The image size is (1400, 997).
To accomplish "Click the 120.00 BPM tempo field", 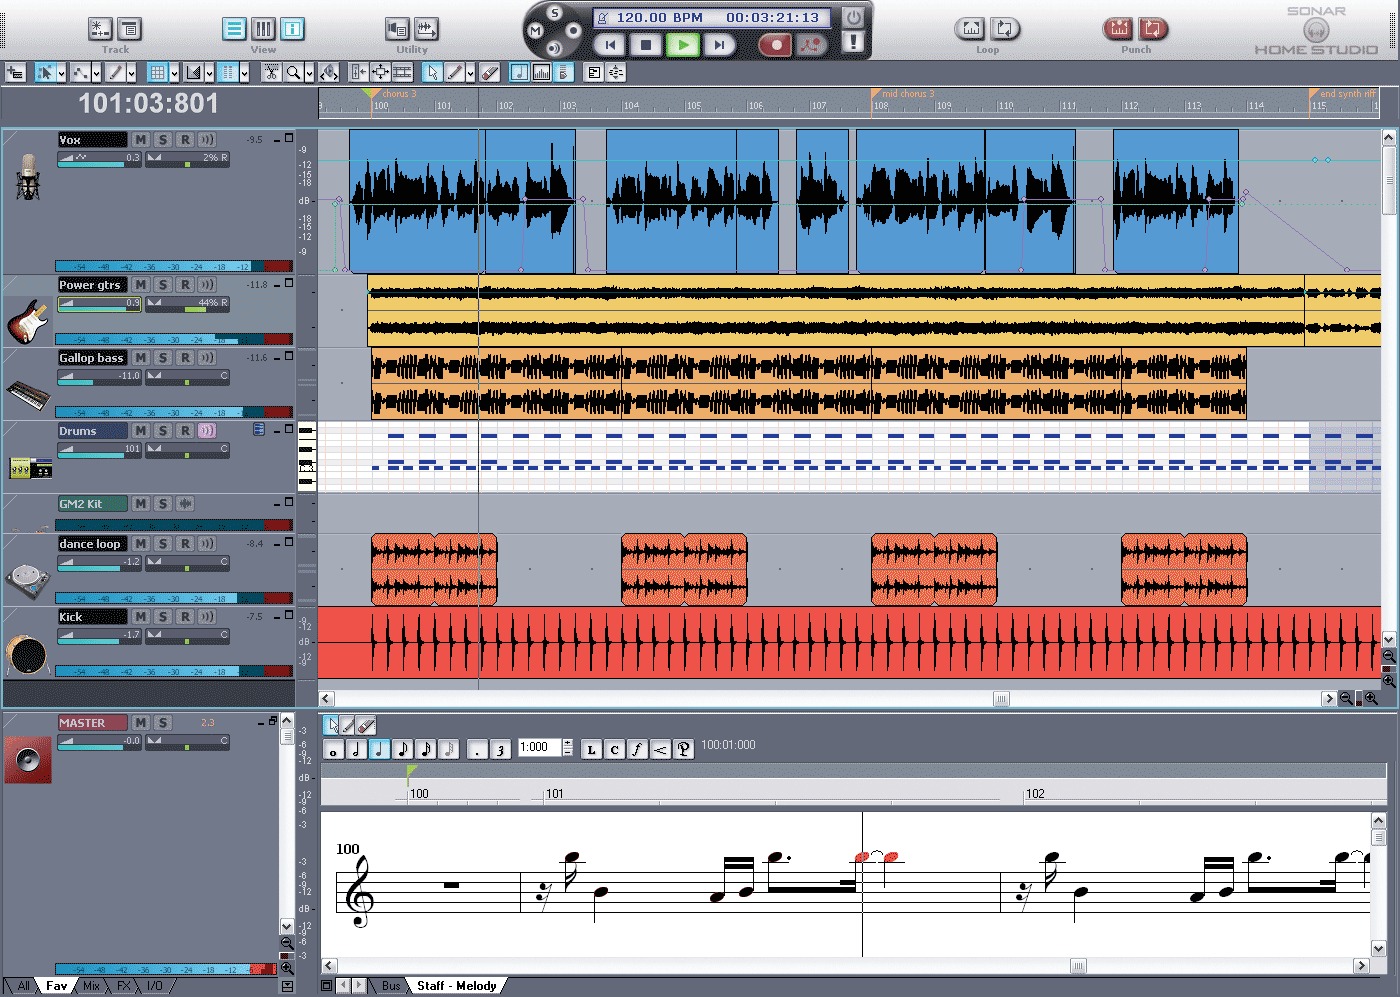I will [x=660, y=17].
